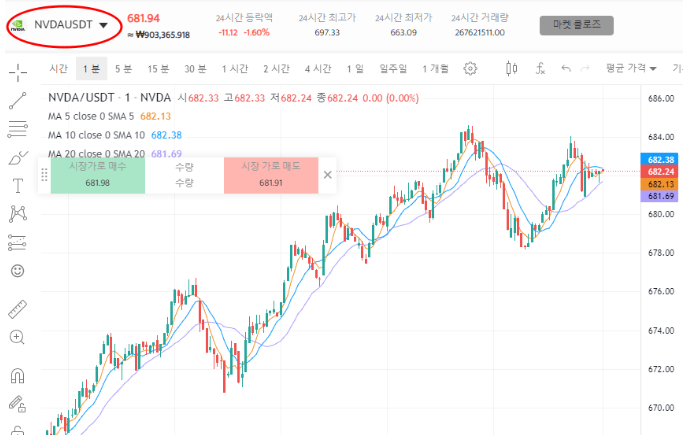
Task: Close the market order panel
Action: tap(327, 175)
